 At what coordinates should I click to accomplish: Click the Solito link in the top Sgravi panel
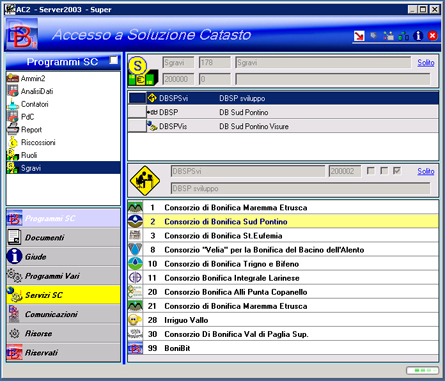[x=426, y=63]
